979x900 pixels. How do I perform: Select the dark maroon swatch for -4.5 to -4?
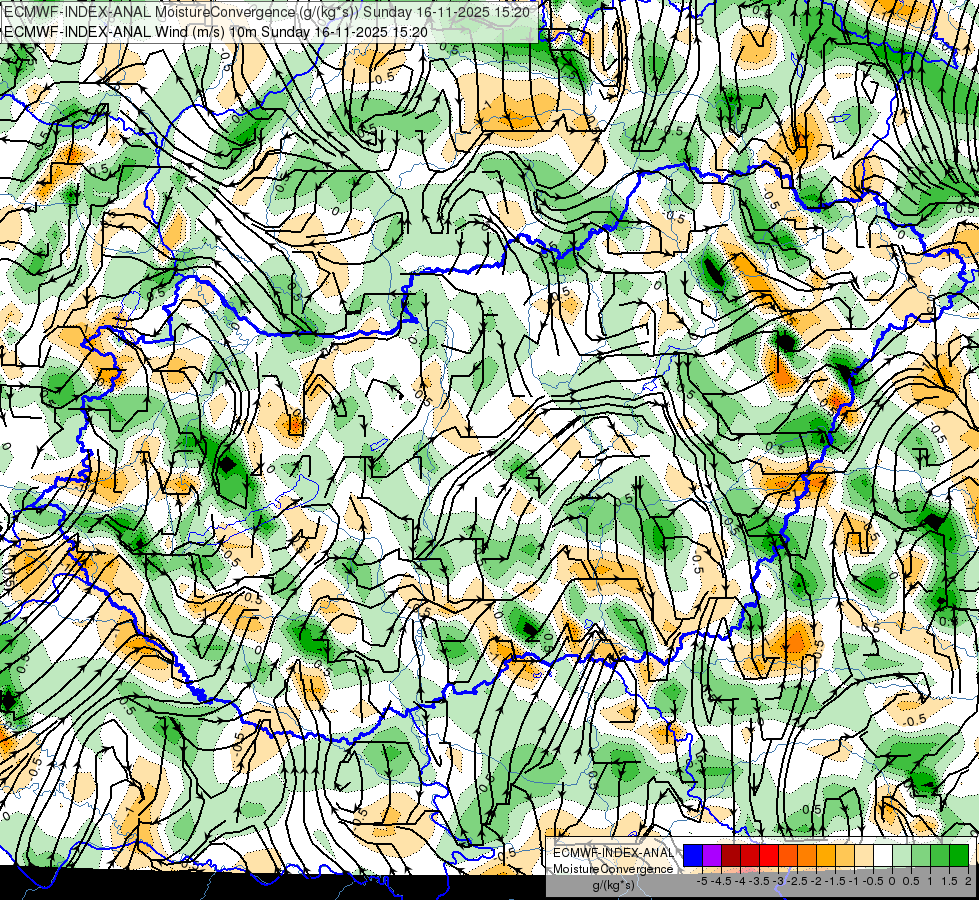[731, 855]
